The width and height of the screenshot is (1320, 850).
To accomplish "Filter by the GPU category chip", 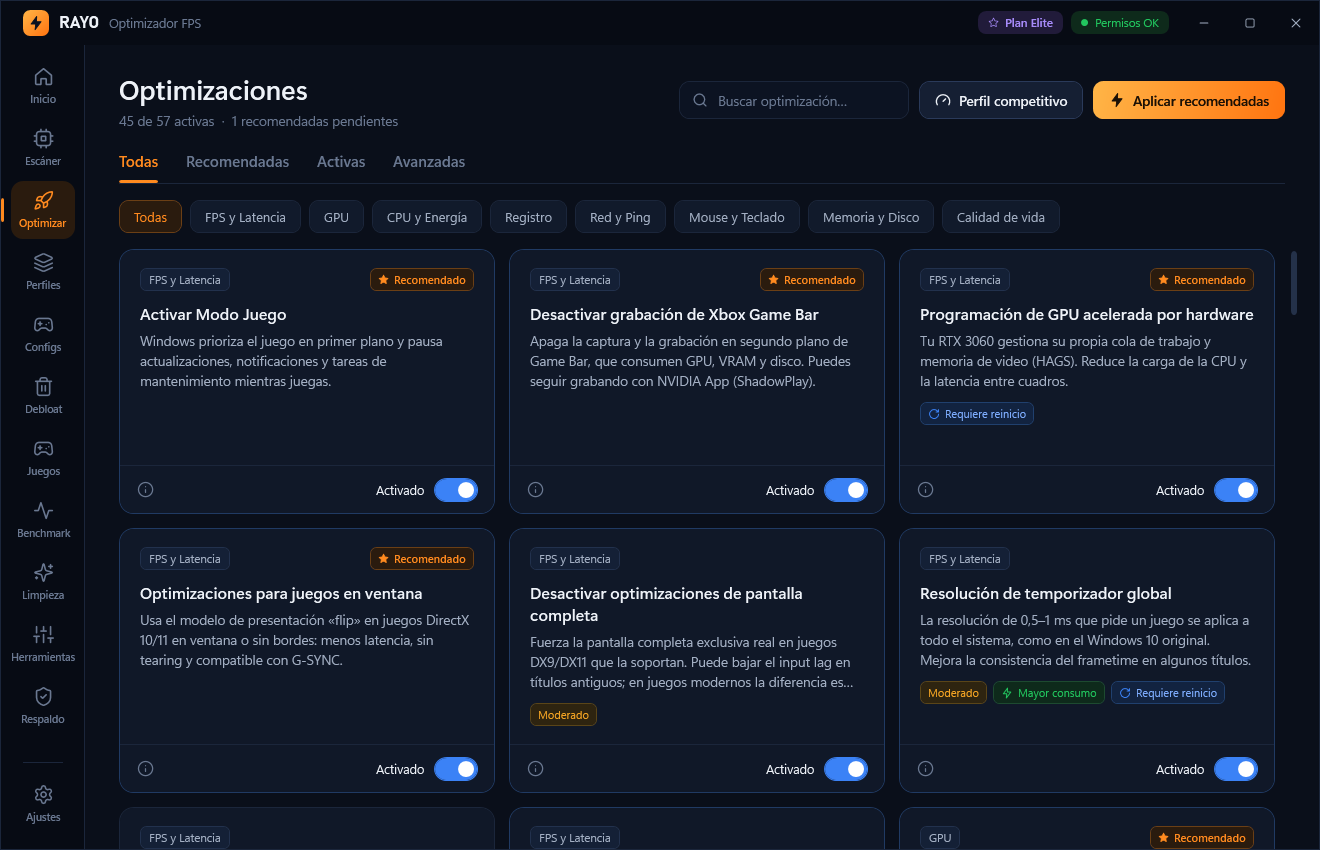I will click(336, 217).
